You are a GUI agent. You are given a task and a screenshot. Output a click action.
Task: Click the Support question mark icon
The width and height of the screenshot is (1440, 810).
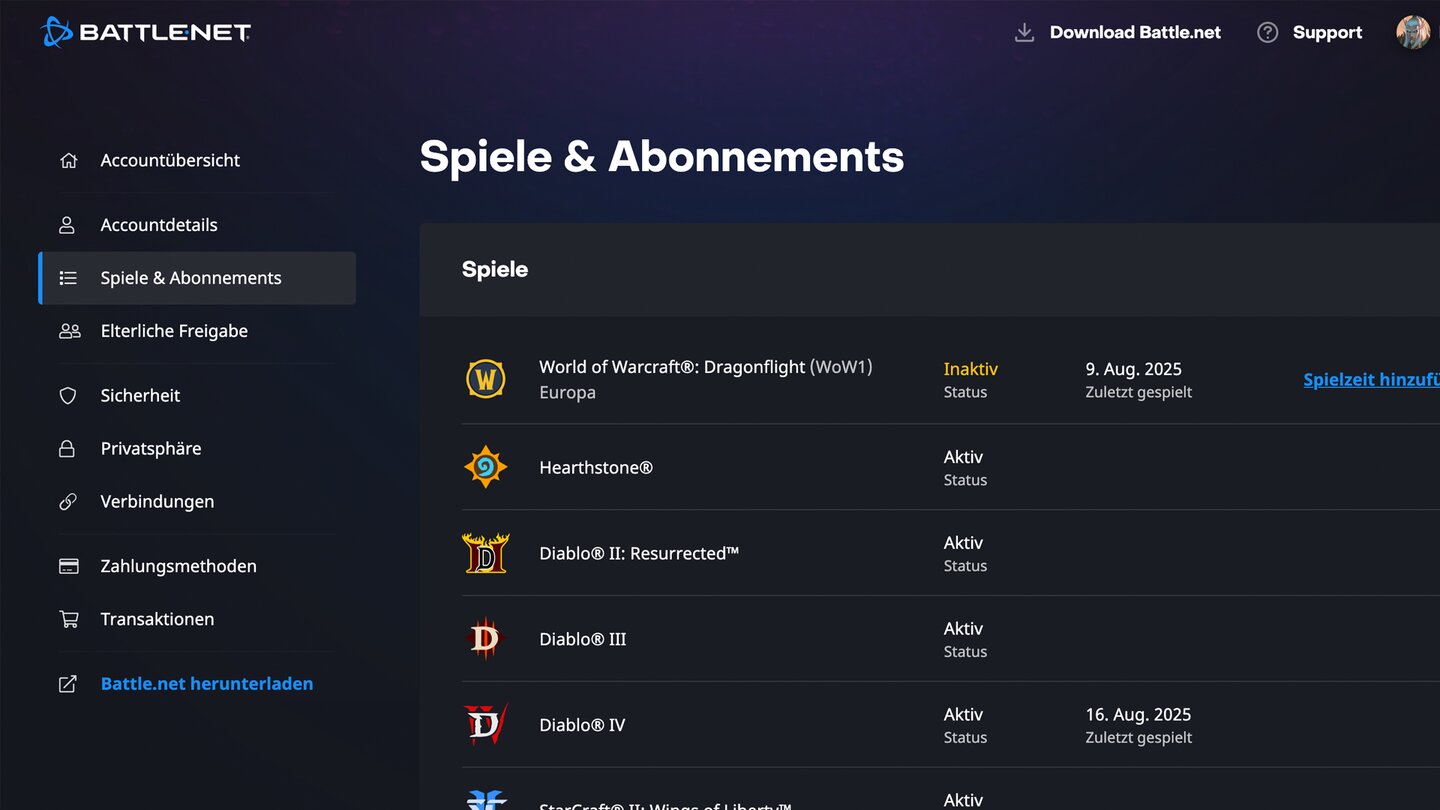tap(1267, 33)
